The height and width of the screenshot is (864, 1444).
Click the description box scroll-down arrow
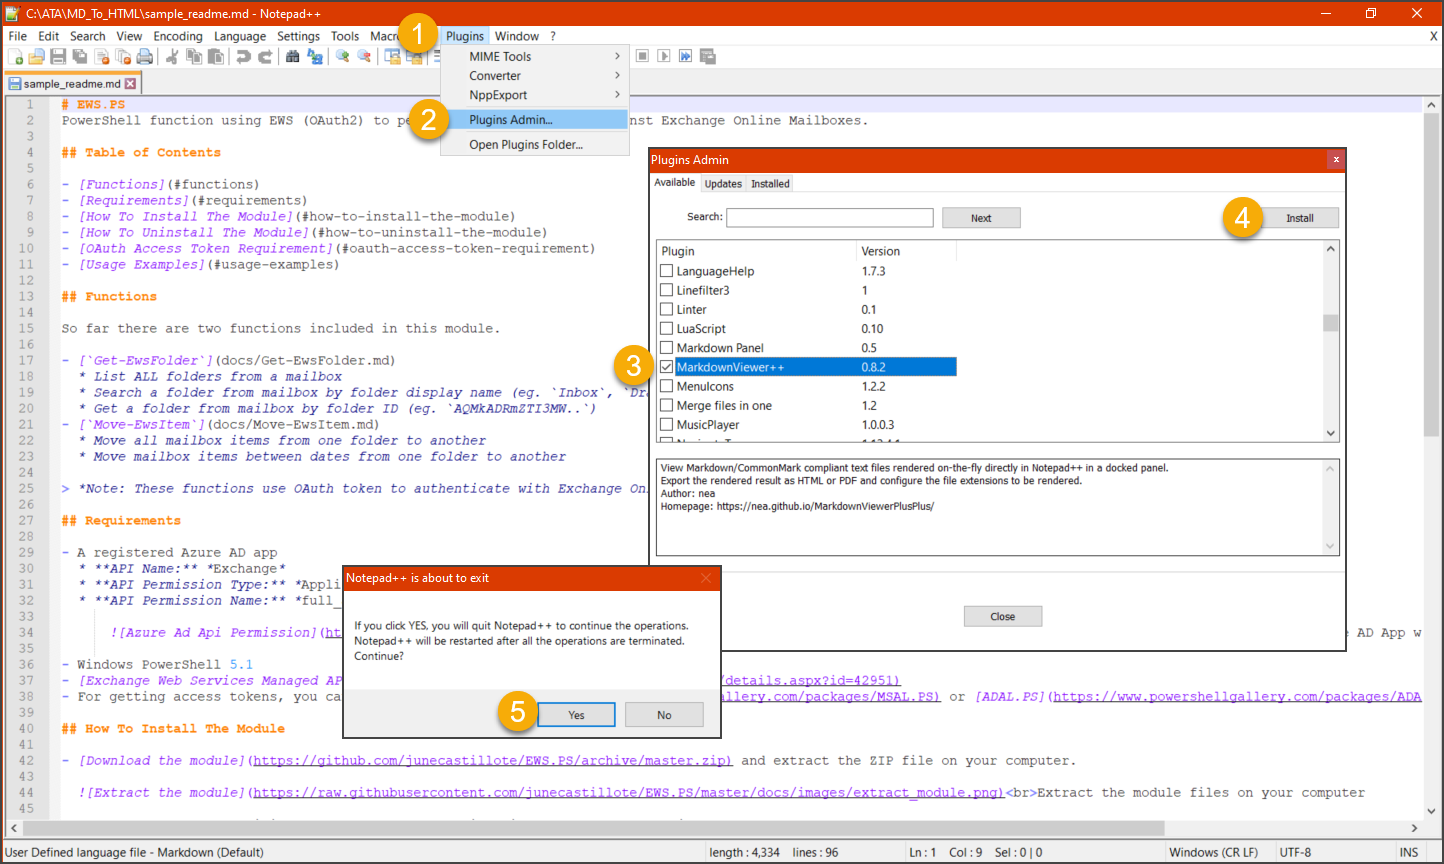[x=1330, y=546]
